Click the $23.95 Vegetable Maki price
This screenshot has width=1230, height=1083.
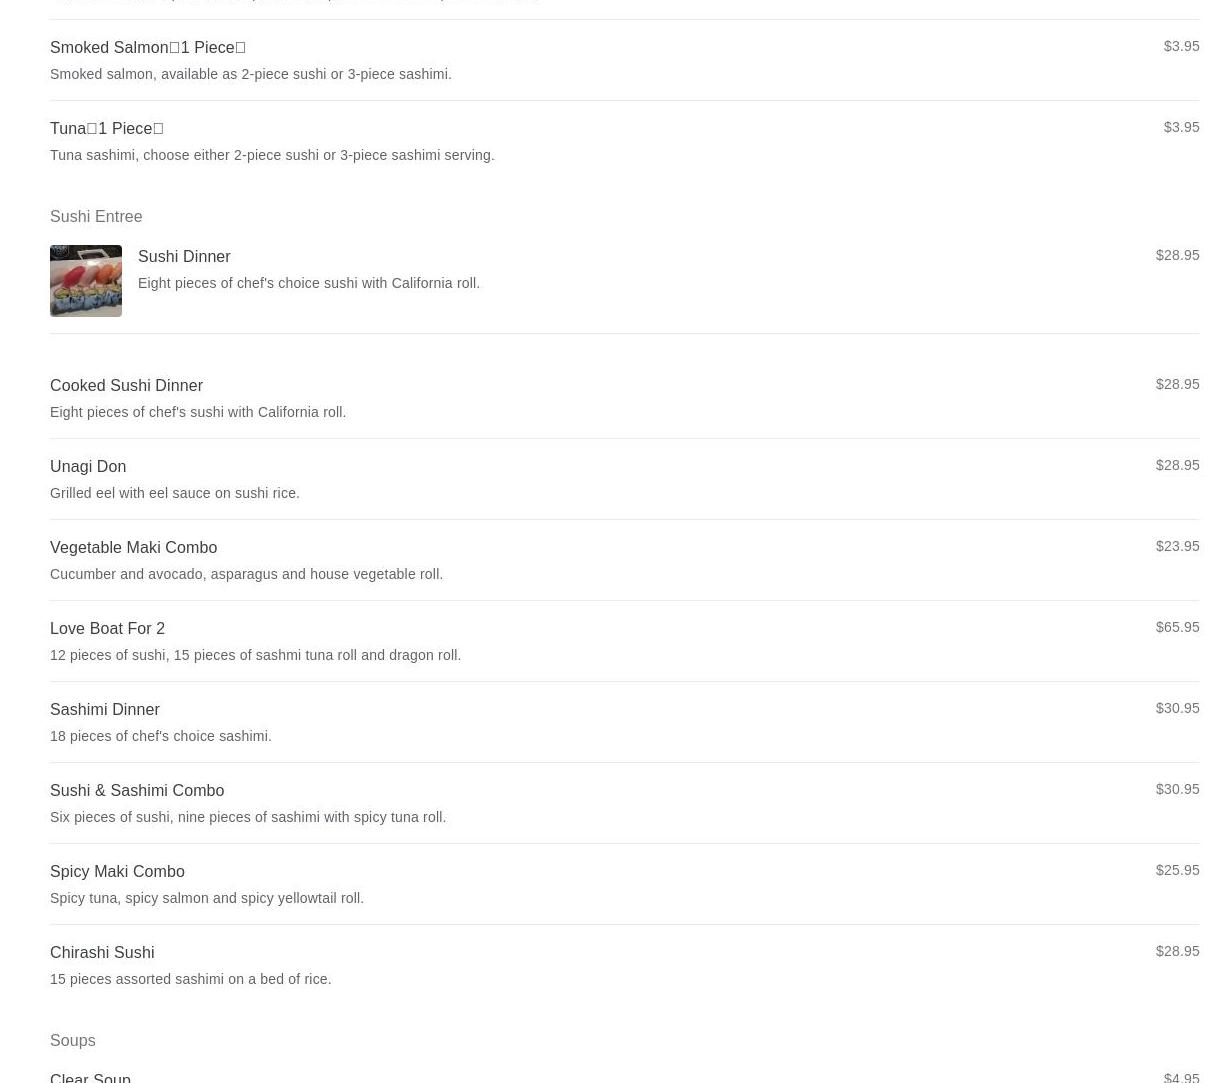click(1177, 546)
